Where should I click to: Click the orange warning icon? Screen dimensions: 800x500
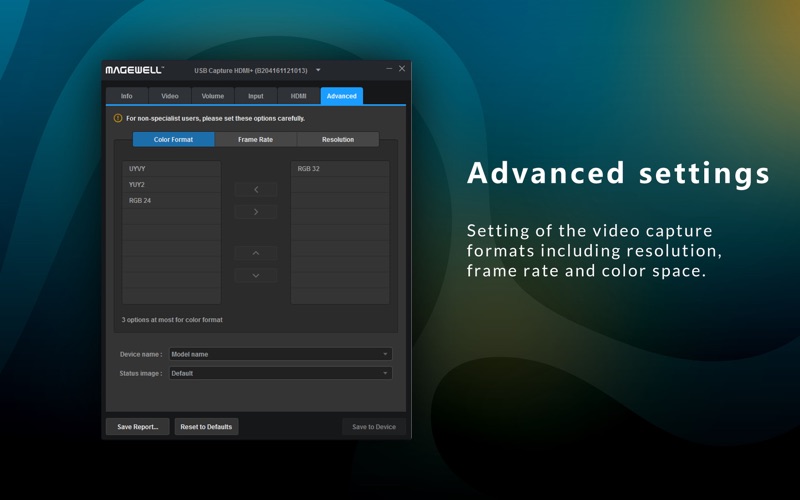tap(118, 118)
